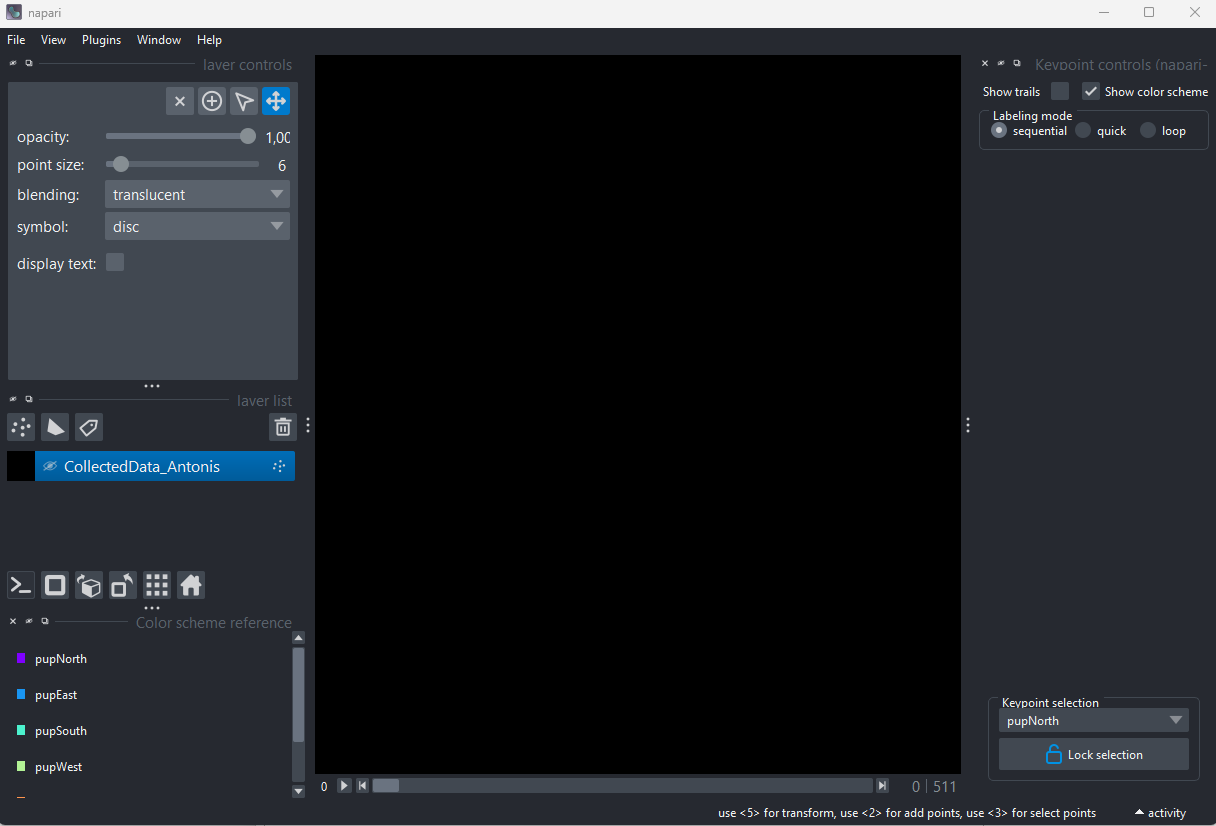Select the quick labeling mode
This screenshot has height=826, width=1216.
pyautogui.click(x=1083, y=130)
